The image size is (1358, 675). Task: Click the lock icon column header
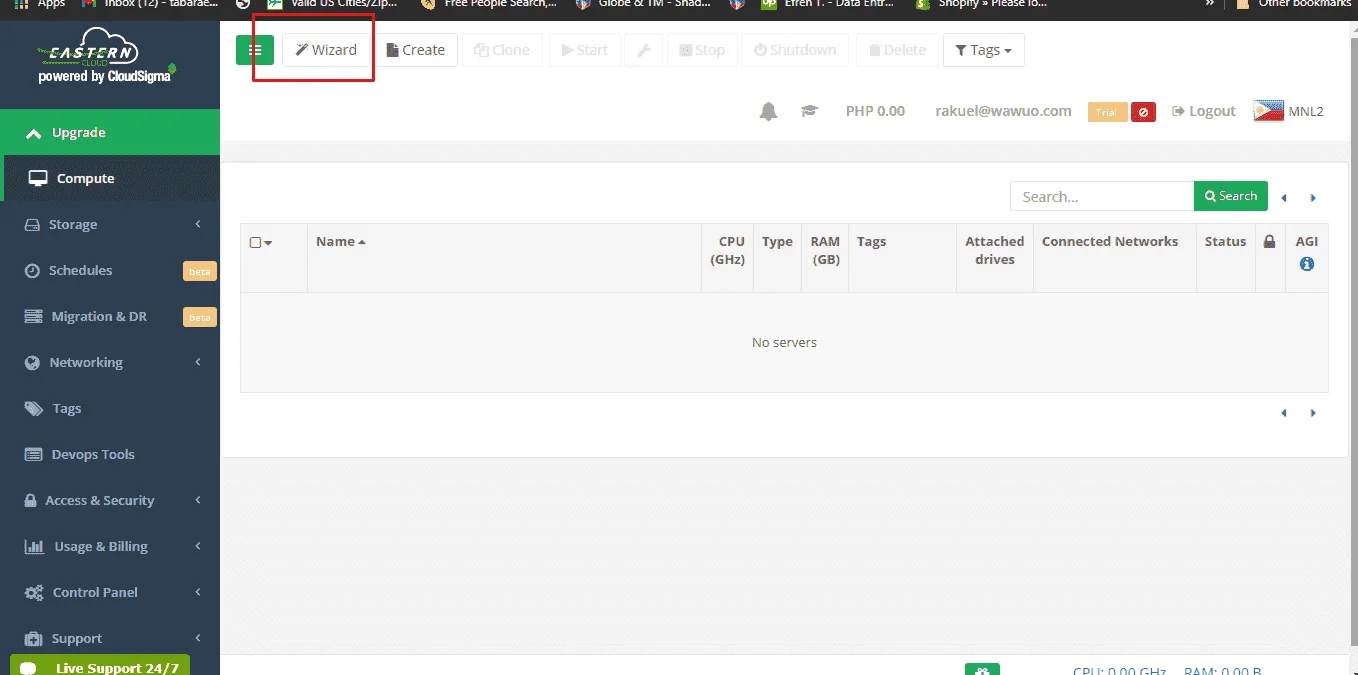click(x=1269, y=241)
